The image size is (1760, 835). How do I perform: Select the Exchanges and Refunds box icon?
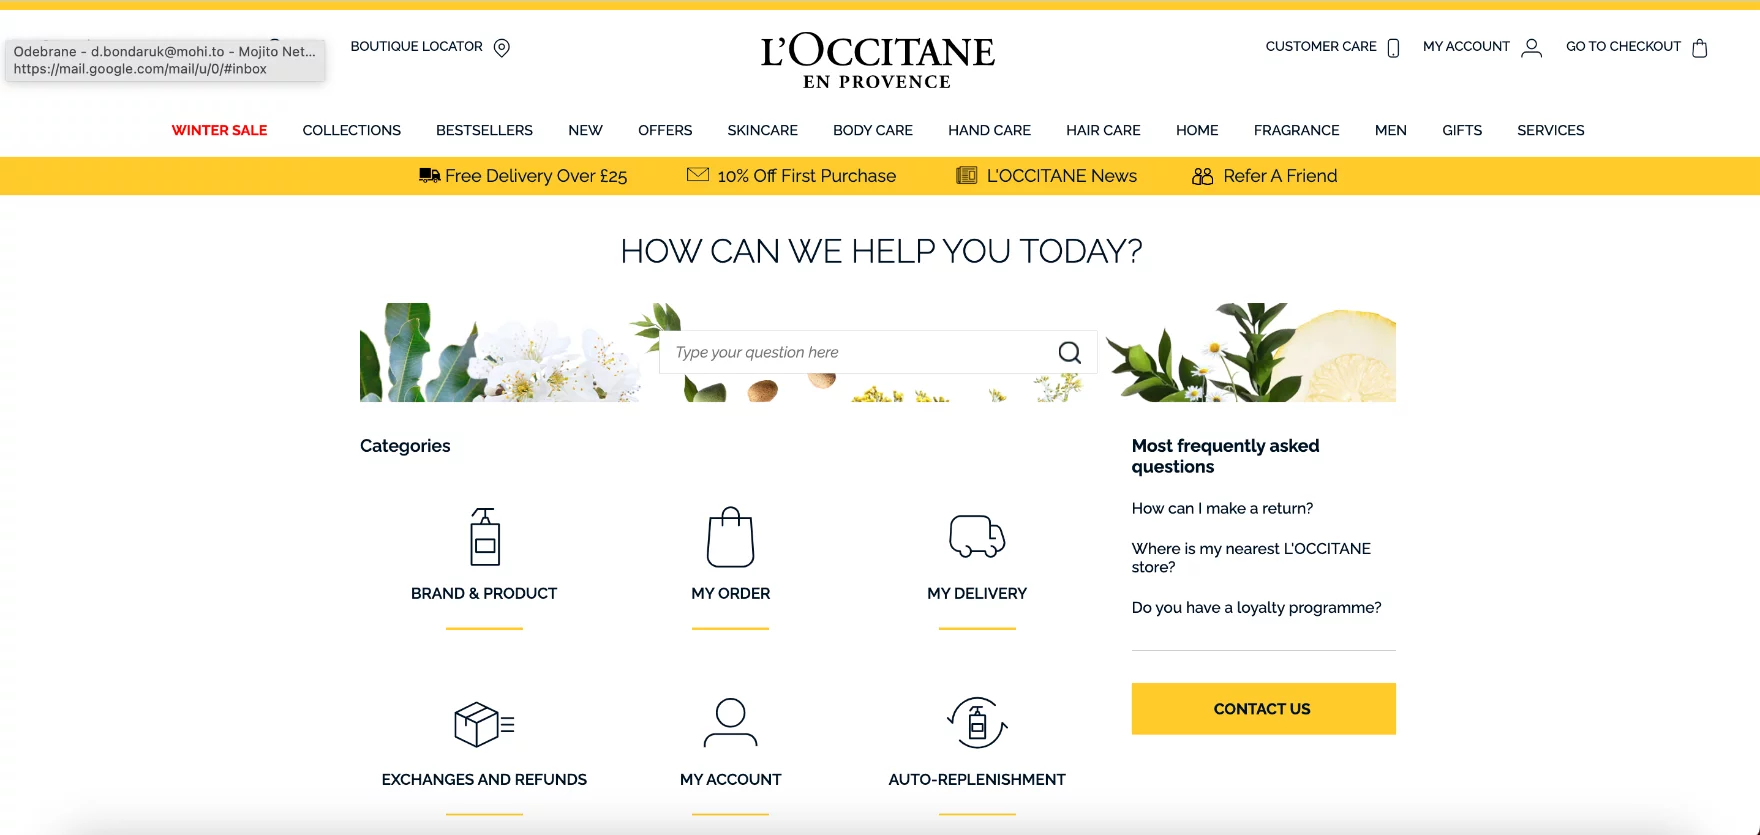click(484, 724)
